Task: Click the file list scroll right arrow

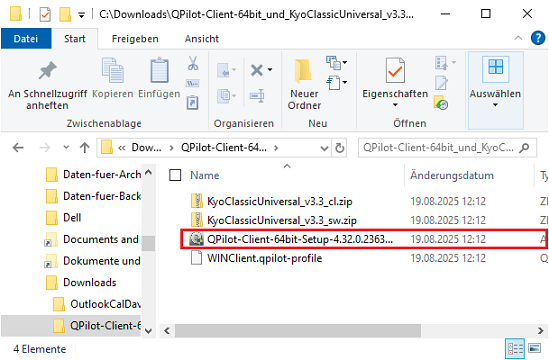Action: [x=541, y=331]
